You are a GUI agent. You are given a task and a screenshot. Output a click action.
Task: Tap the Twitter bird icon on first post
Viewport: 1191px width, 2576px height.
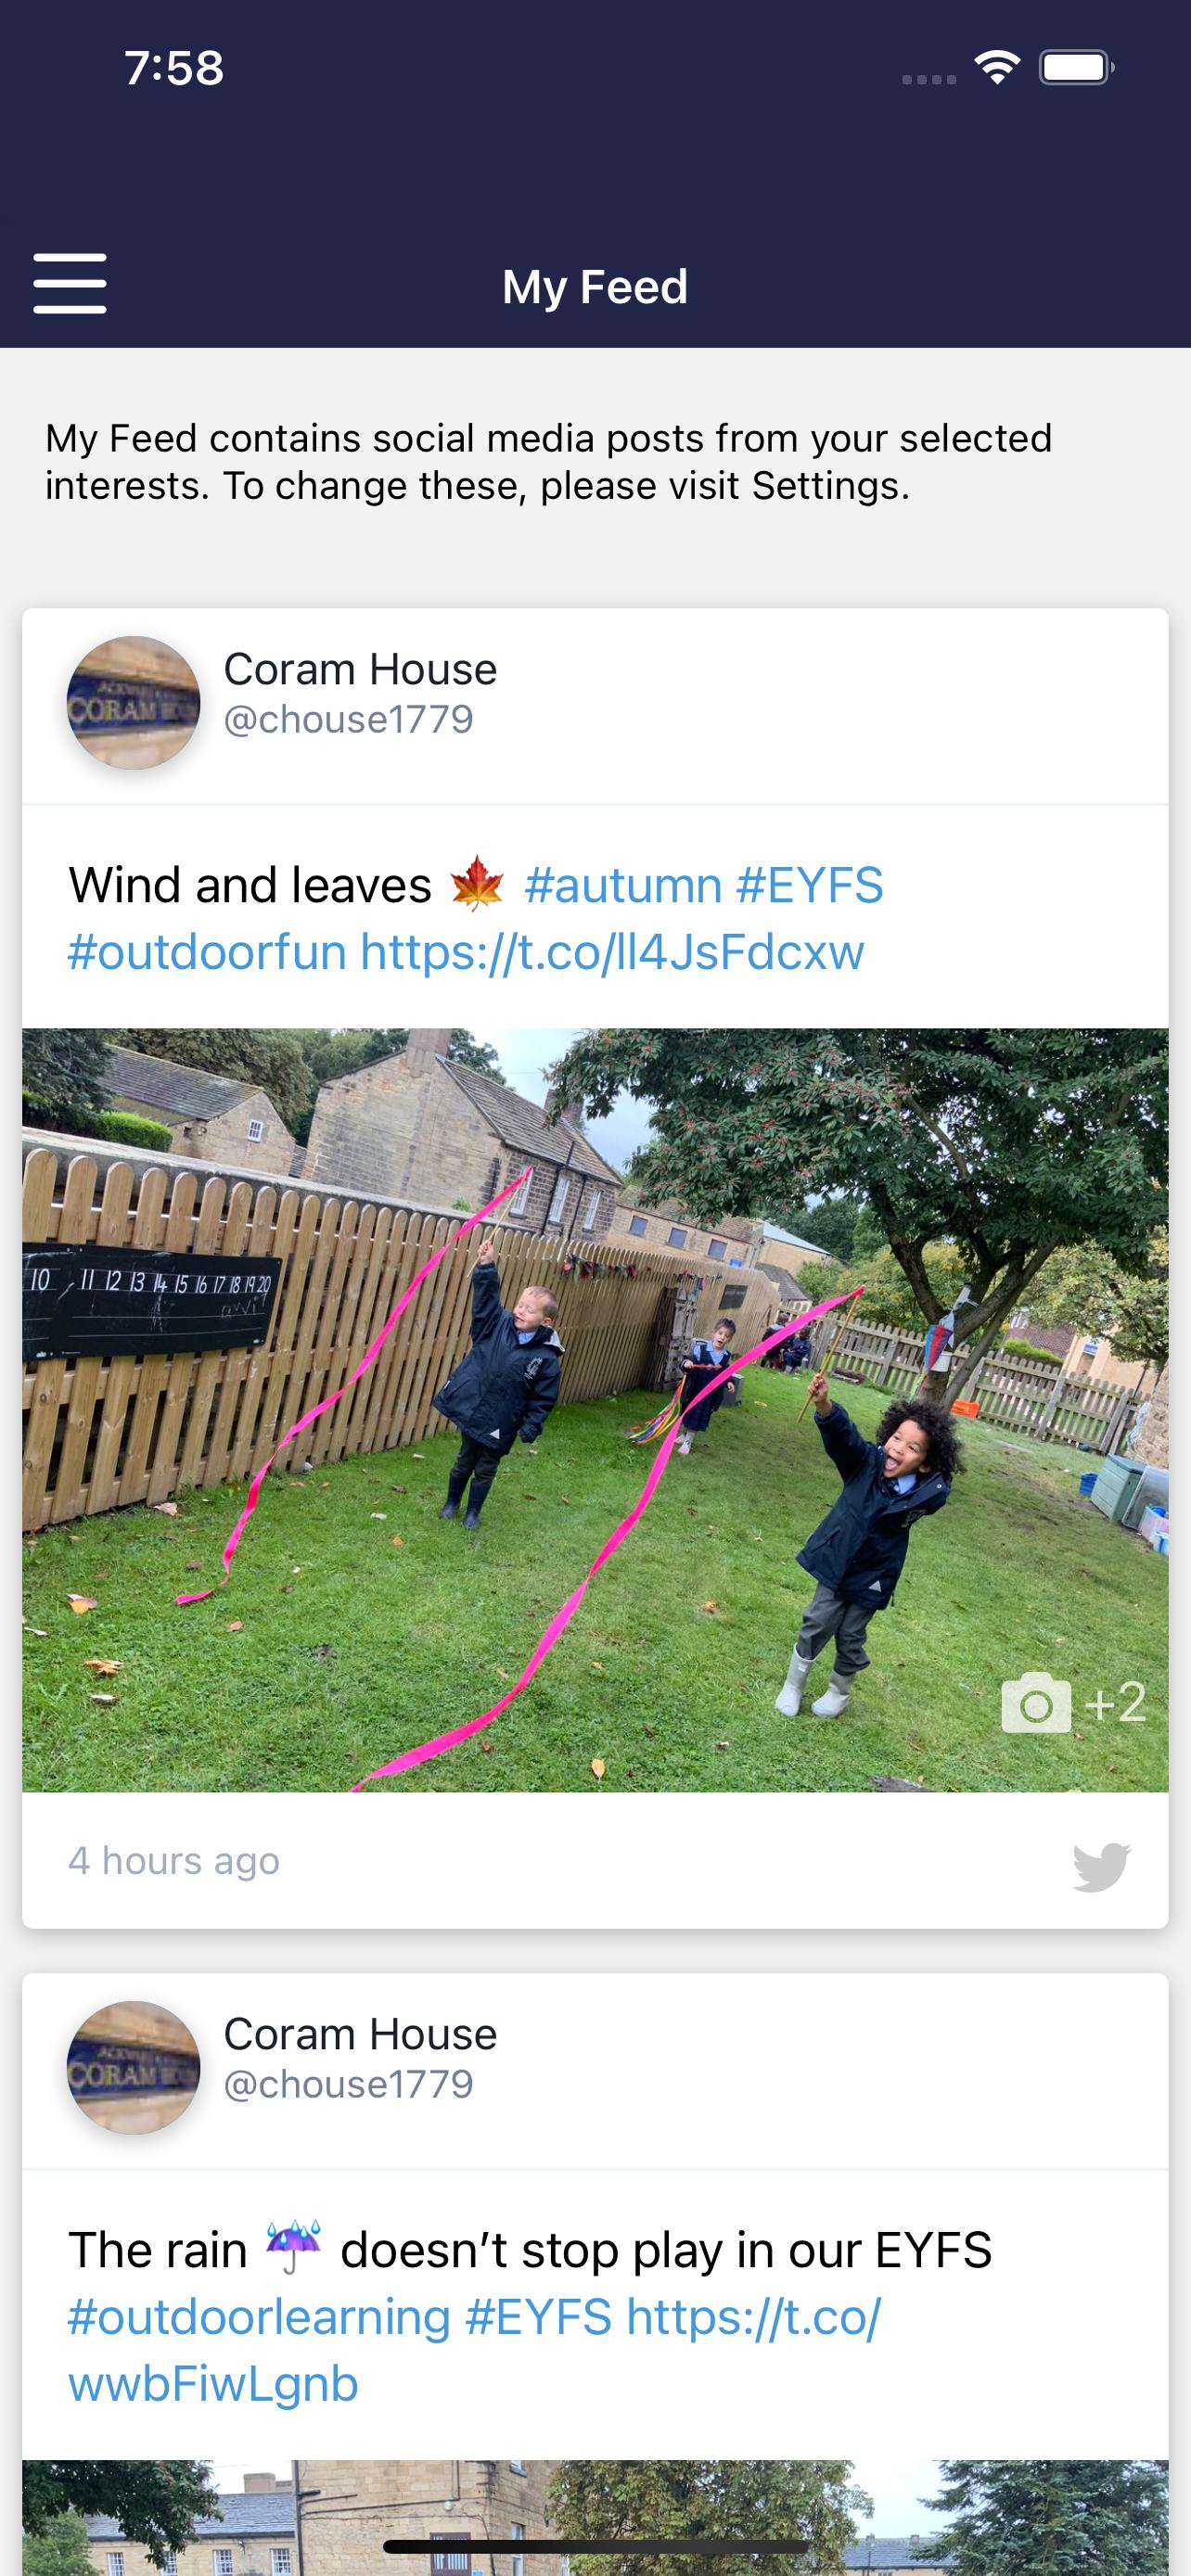(1101, 1867)
